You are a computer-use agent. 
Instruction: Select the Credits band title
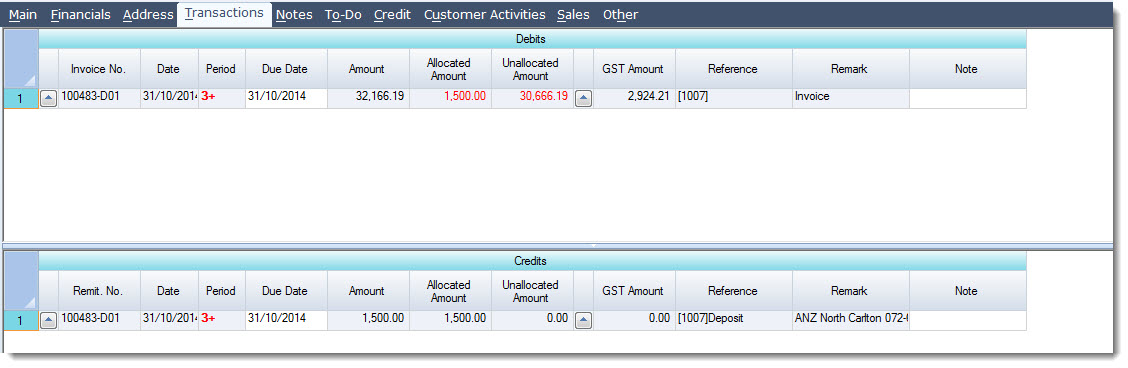click(532, 262)
